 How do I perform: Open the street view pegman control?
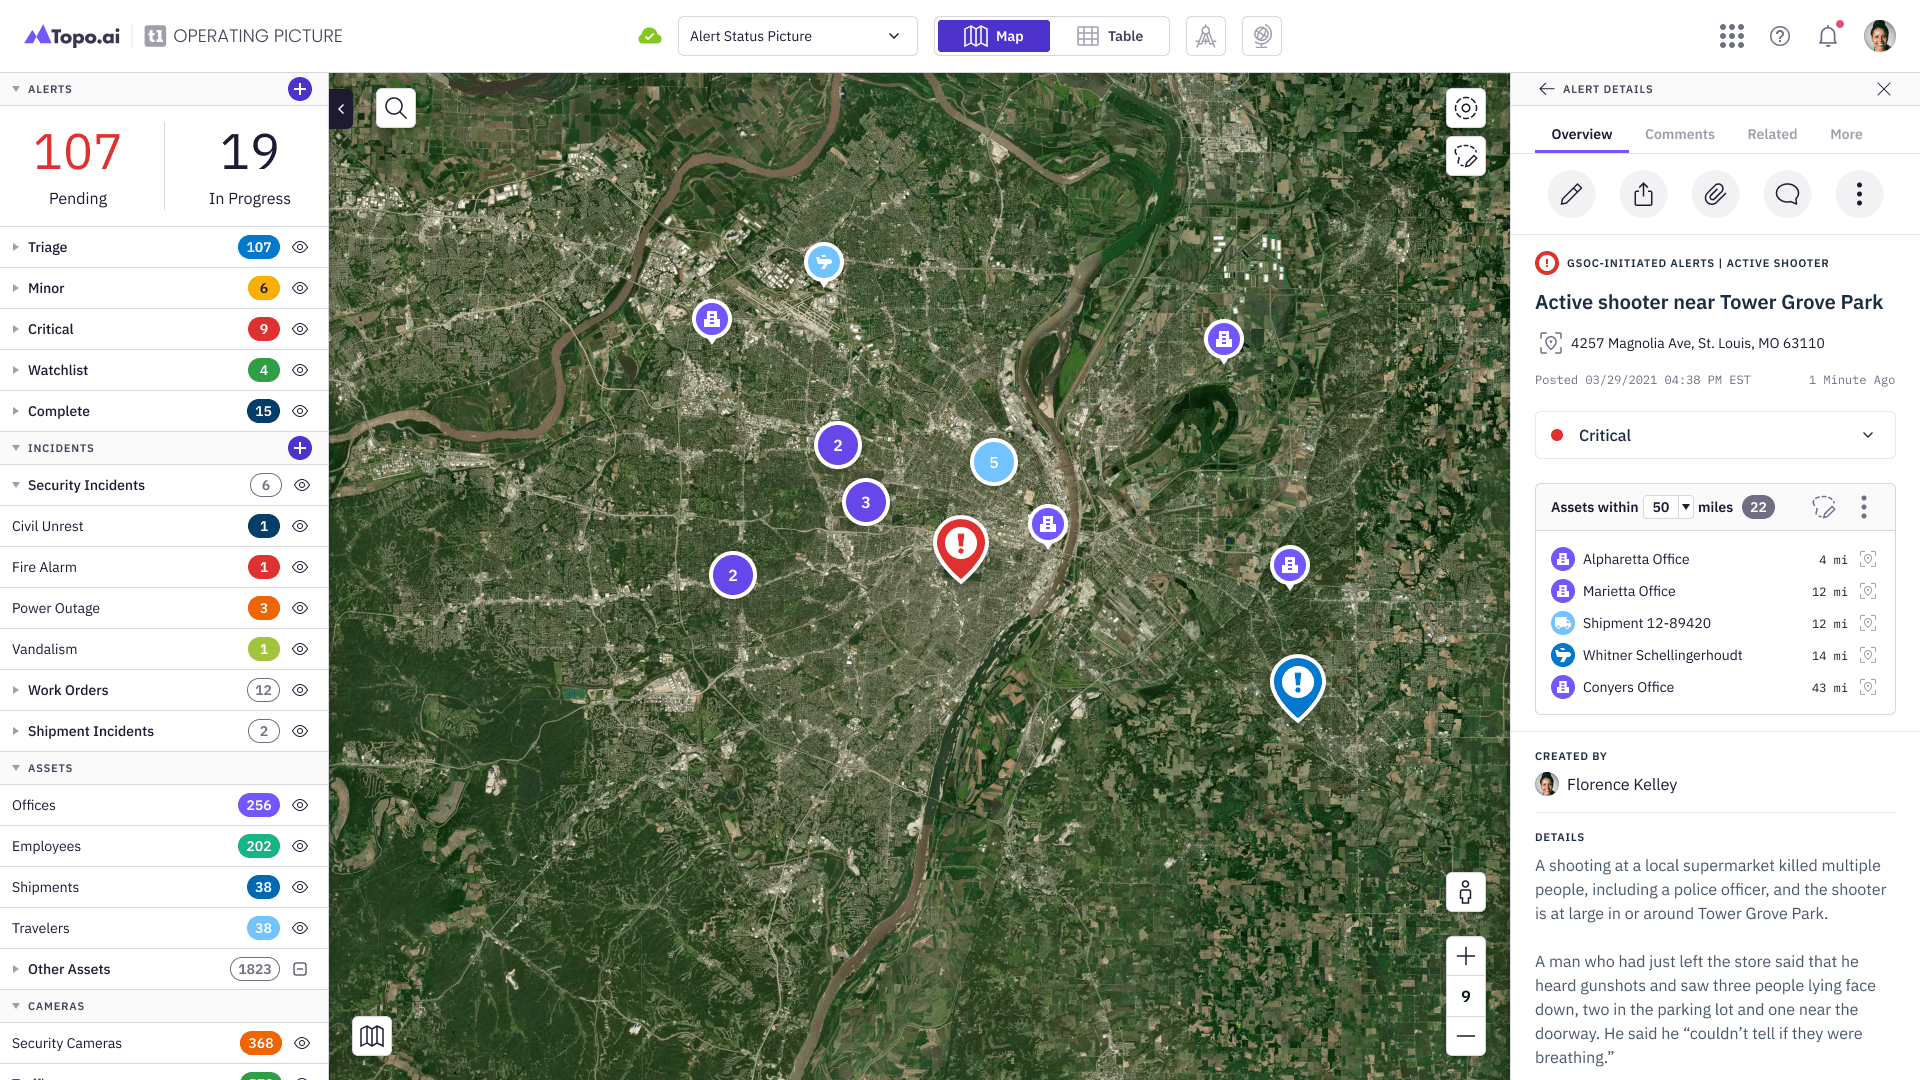(x=1465, y=891)
